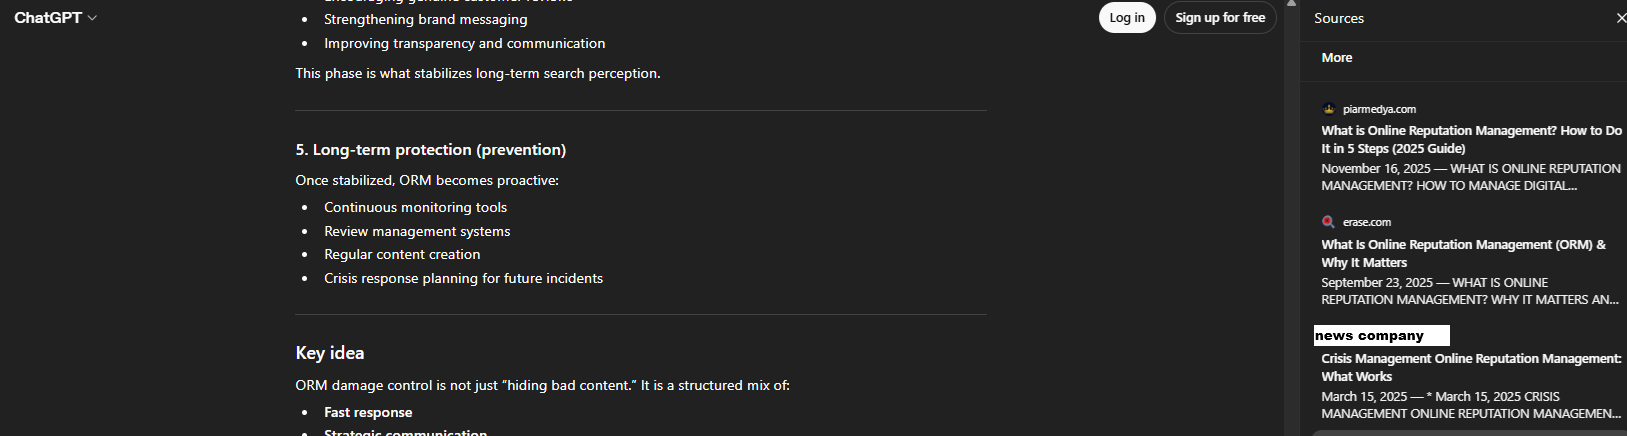Open the erase.com source site name
The width and height of the screenshot is (1627, 436).
[x=1367, y=222]
